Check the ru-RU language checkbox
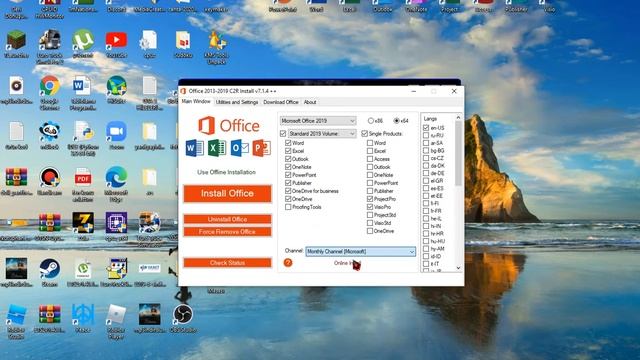 pyautogui.click(x=426, y=136)
